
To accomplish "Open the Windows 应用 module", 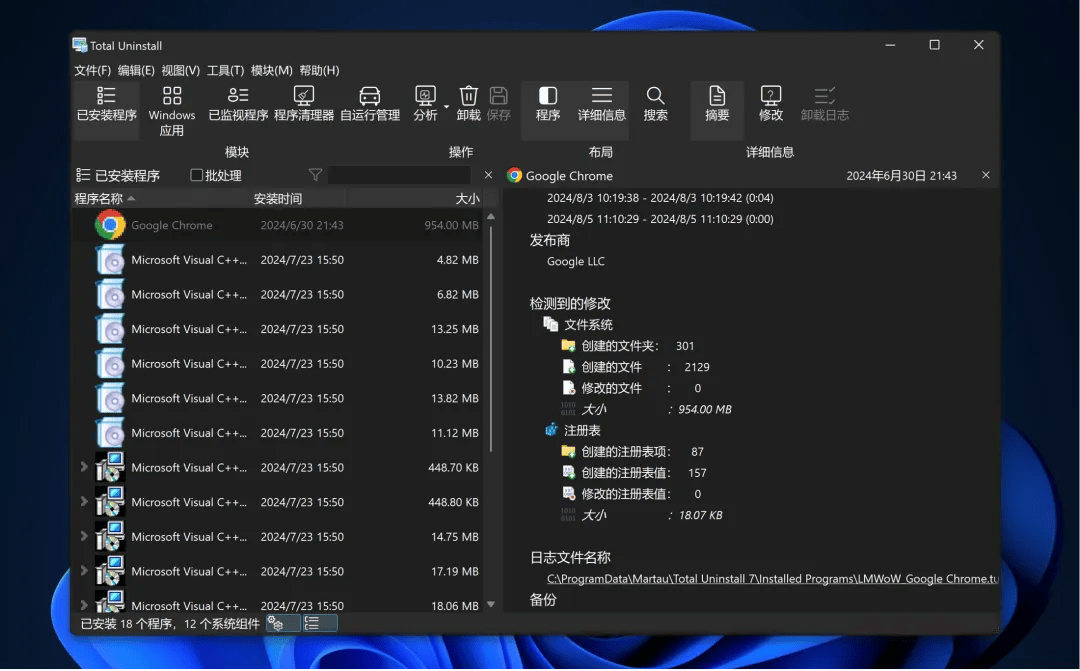I will (172, 109).
